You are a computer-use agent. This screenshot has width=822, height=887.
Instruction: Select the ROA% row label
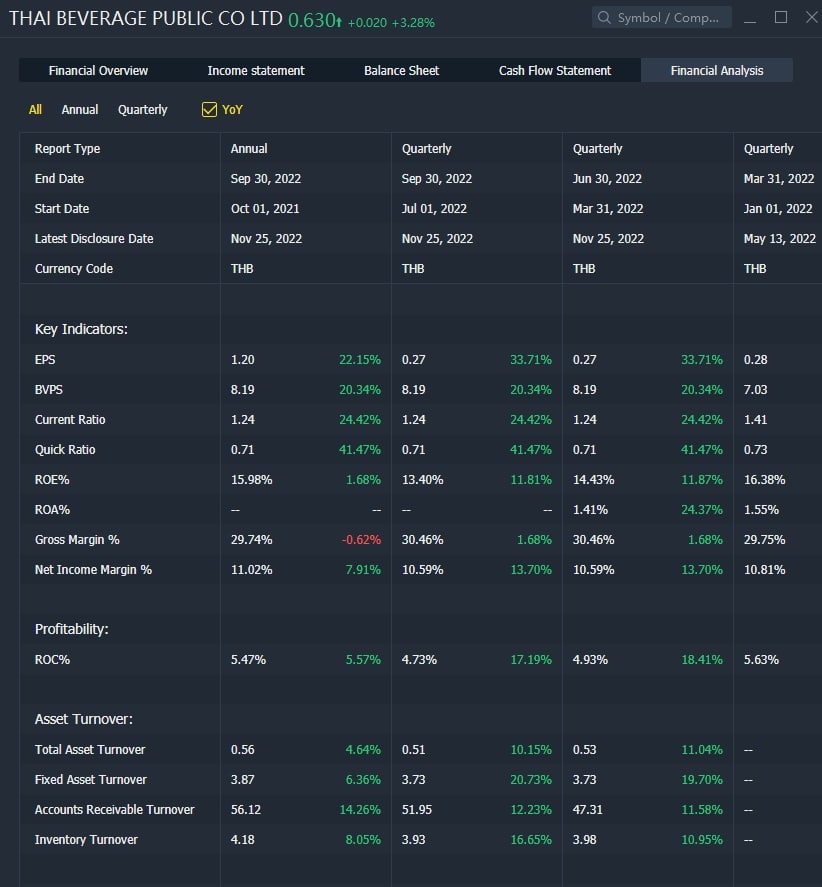click(52, 510)
